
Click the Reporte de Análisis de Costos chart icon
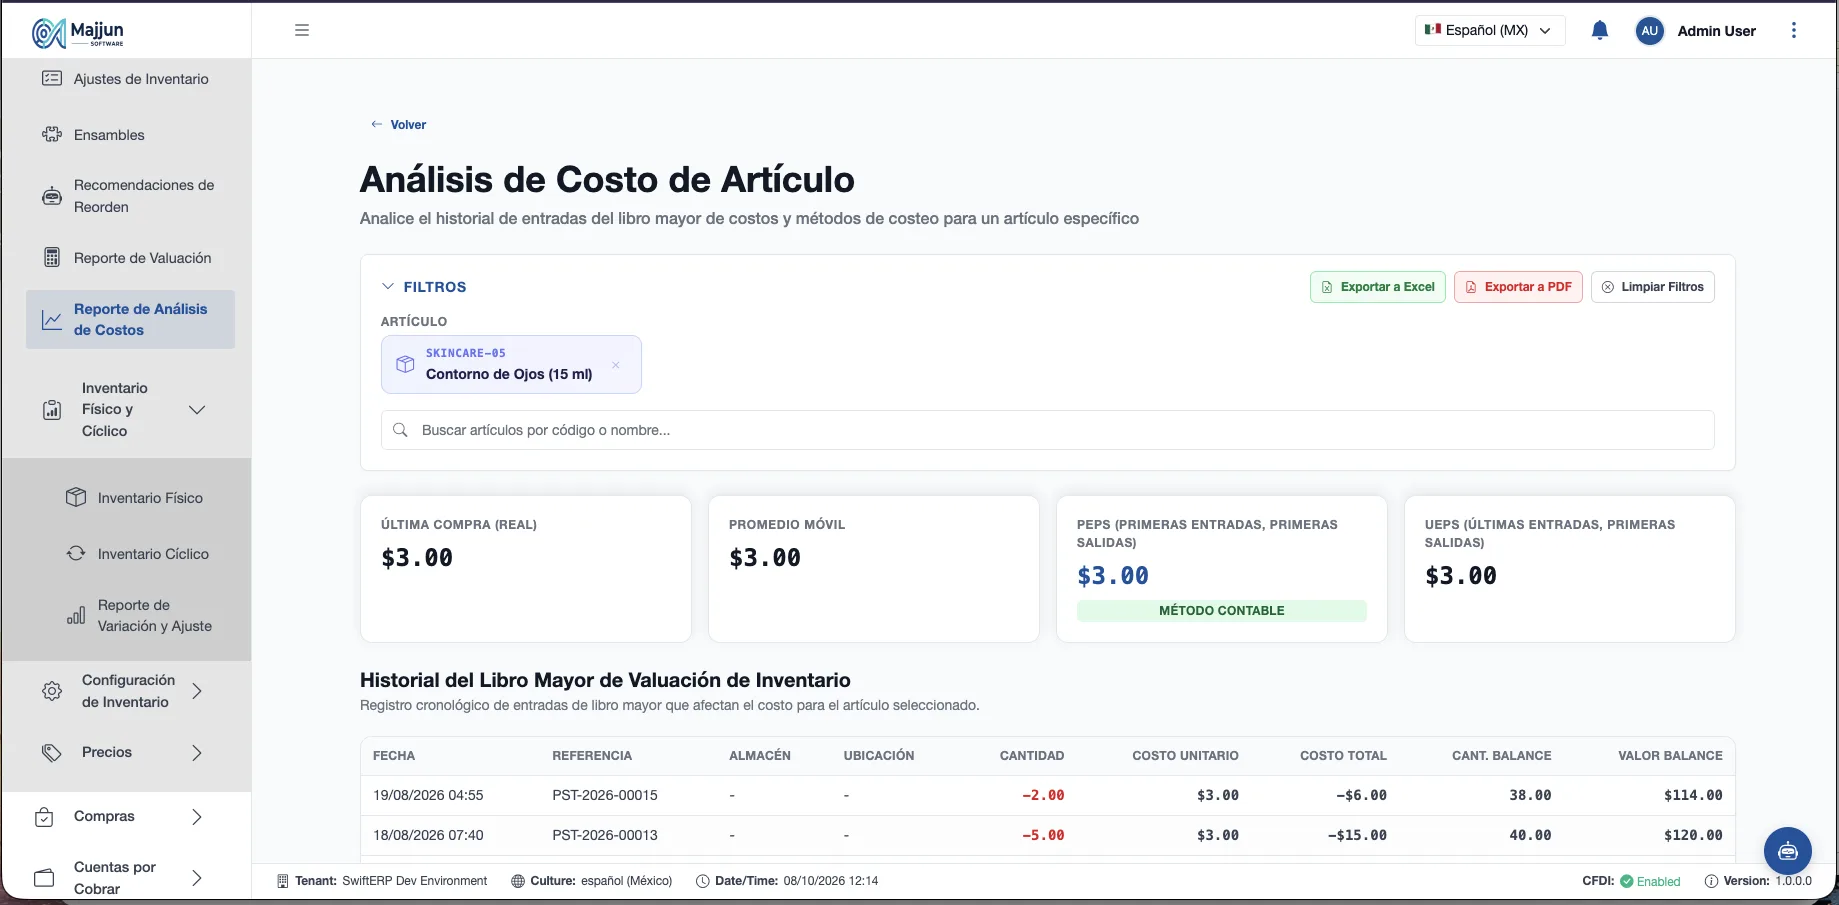coord(52,320)
